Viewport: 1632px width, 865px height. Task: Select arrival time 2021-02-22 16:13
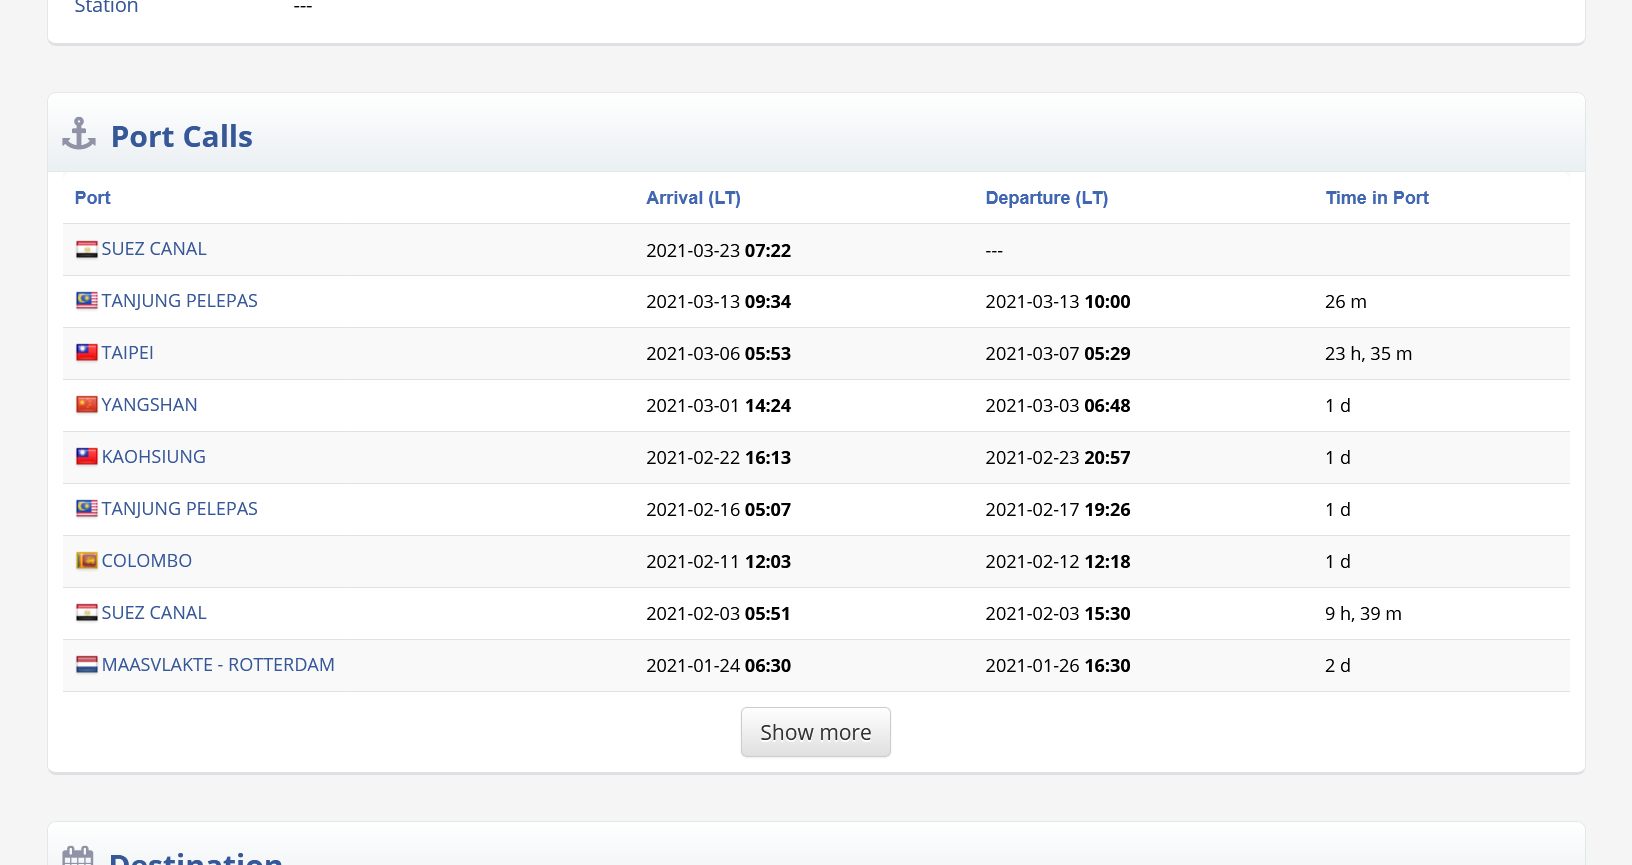tap(719, 458)
